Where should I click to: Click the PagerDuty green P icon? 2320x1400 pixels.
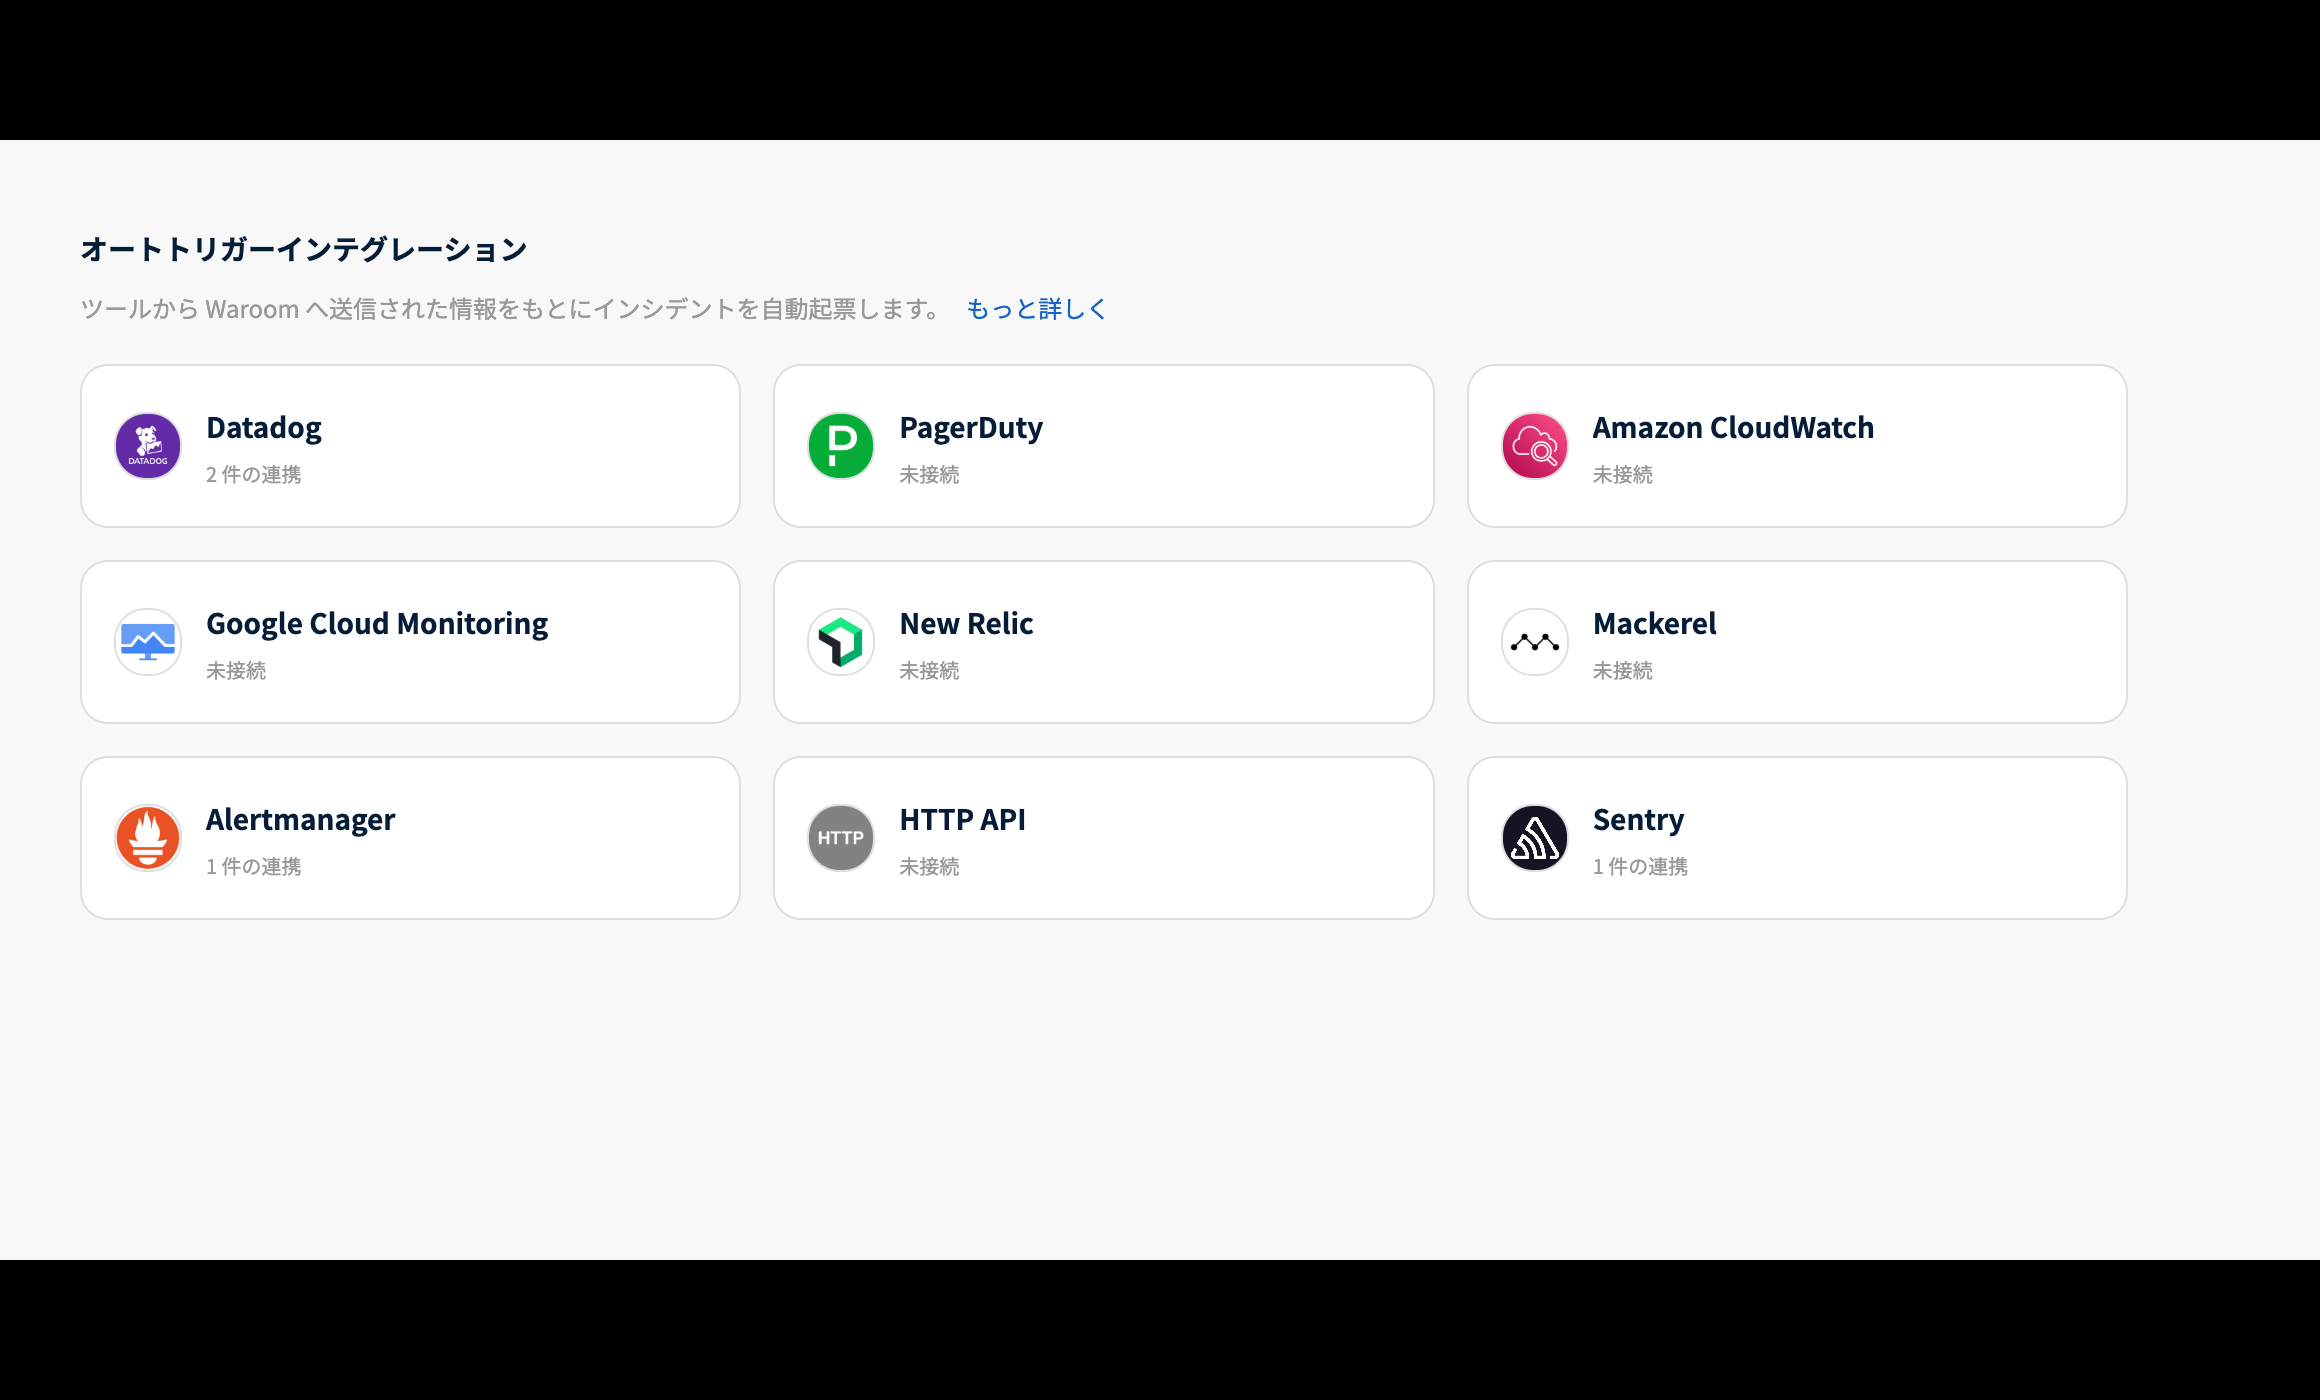841,446
